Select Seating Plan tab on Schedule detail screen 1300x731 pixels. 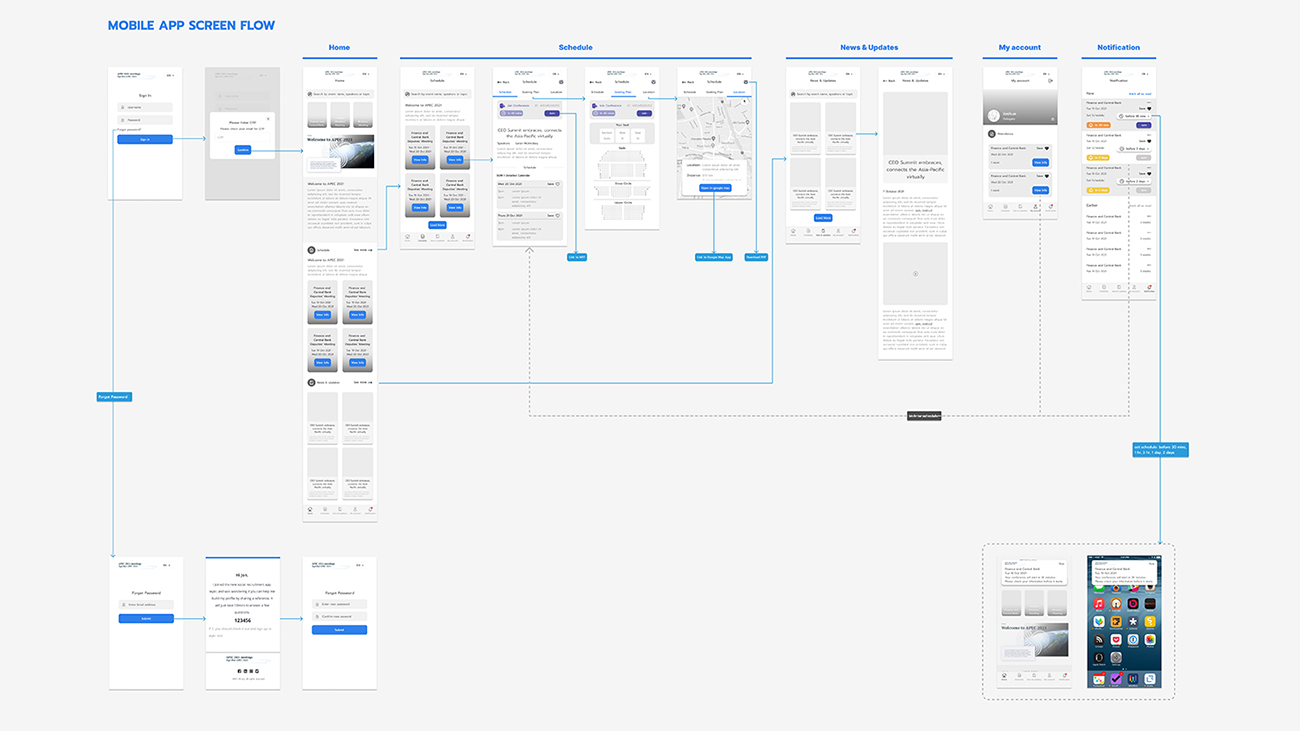click(x=529, y=92)
